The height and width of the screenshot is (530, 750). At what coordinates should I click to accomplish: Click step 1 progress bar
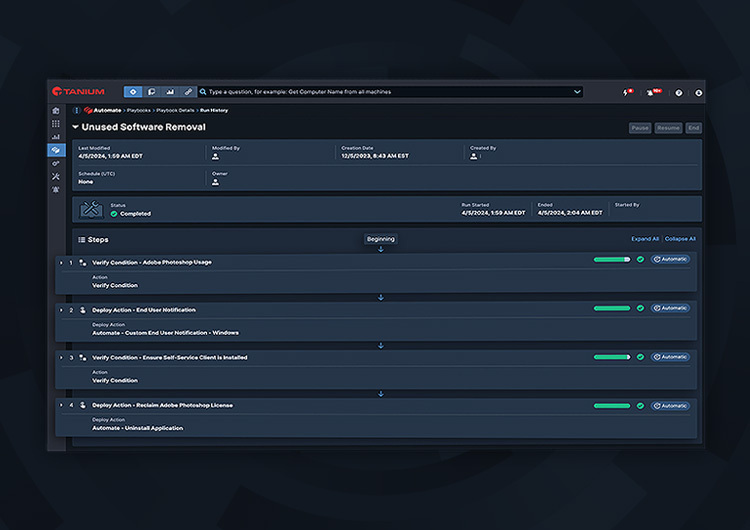612,260
